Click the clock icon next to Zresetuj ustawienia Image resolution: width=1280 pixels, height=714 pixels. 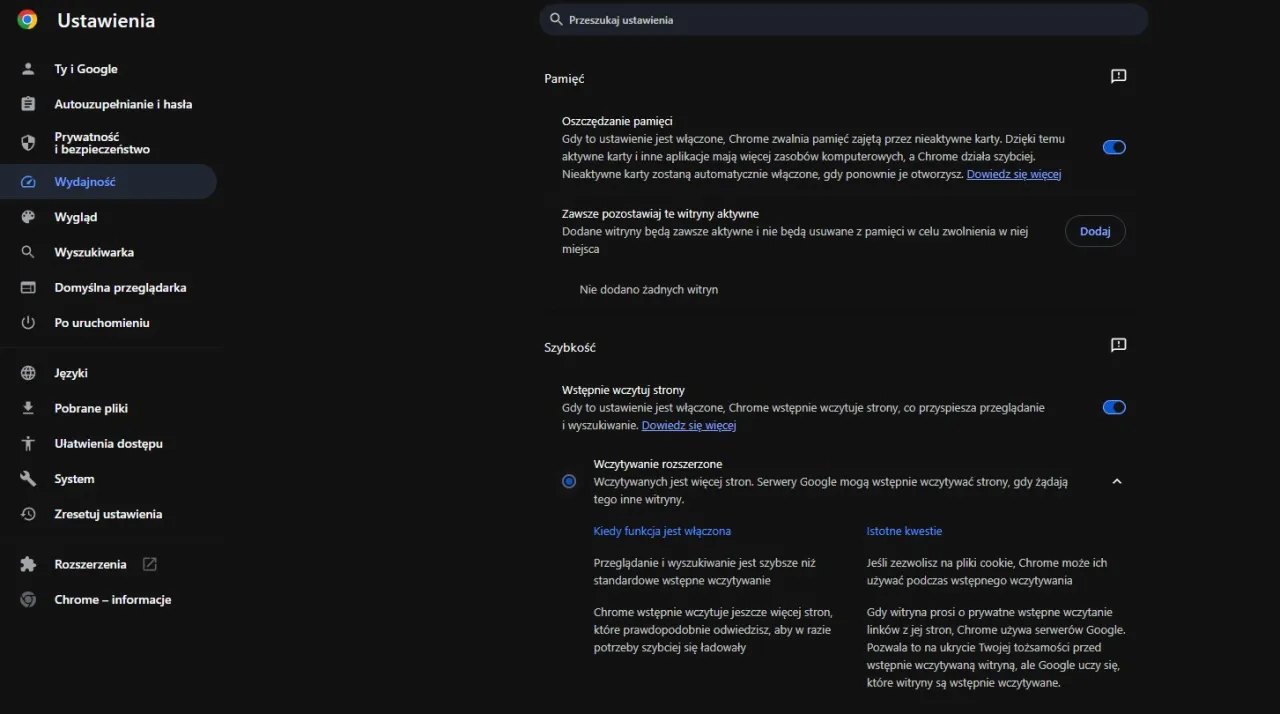click(29, 514)
